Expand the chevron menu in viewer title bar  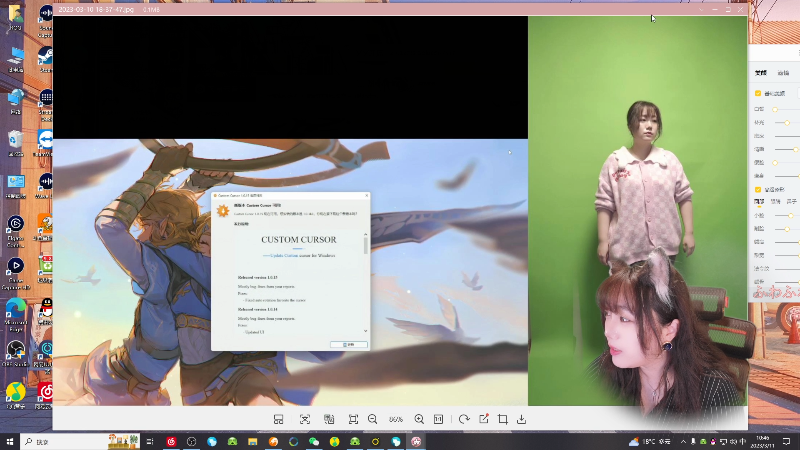[x=701, y=9]
